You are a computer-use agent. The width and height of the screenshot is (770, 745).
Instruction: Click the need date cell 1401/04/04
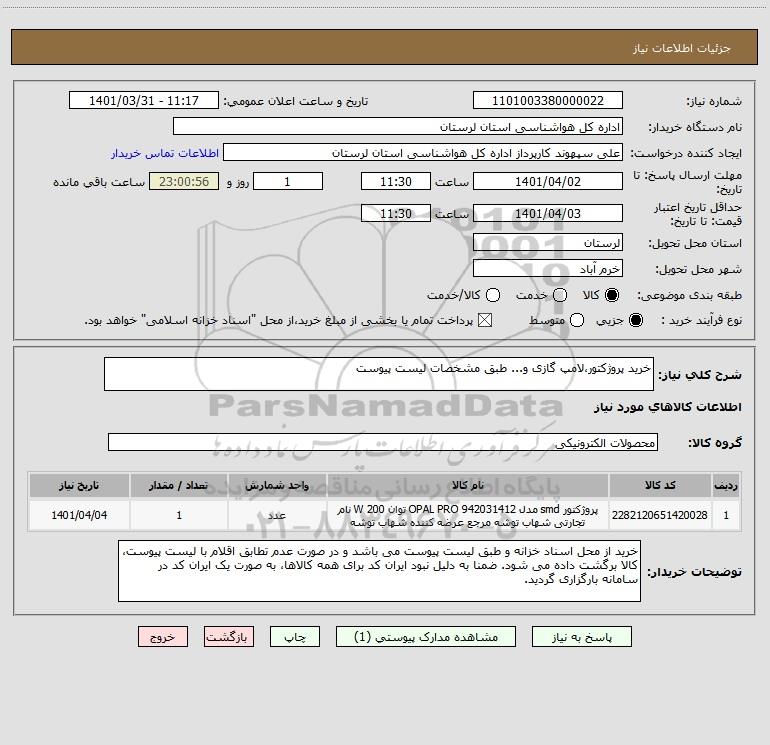pos(79,515)
